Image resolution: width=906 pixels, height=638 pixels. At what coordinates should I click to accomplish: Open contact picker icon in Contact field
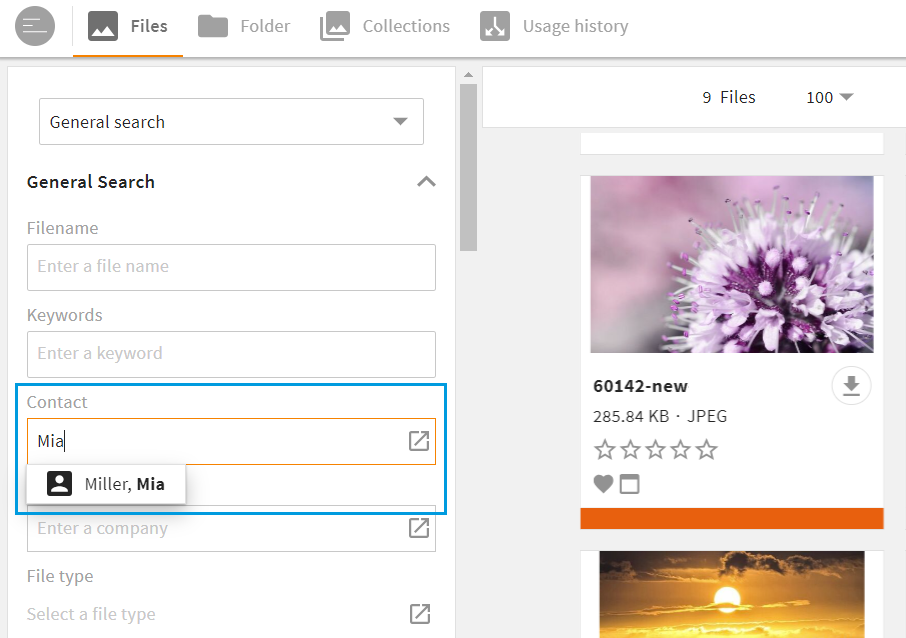click(419, 441)
